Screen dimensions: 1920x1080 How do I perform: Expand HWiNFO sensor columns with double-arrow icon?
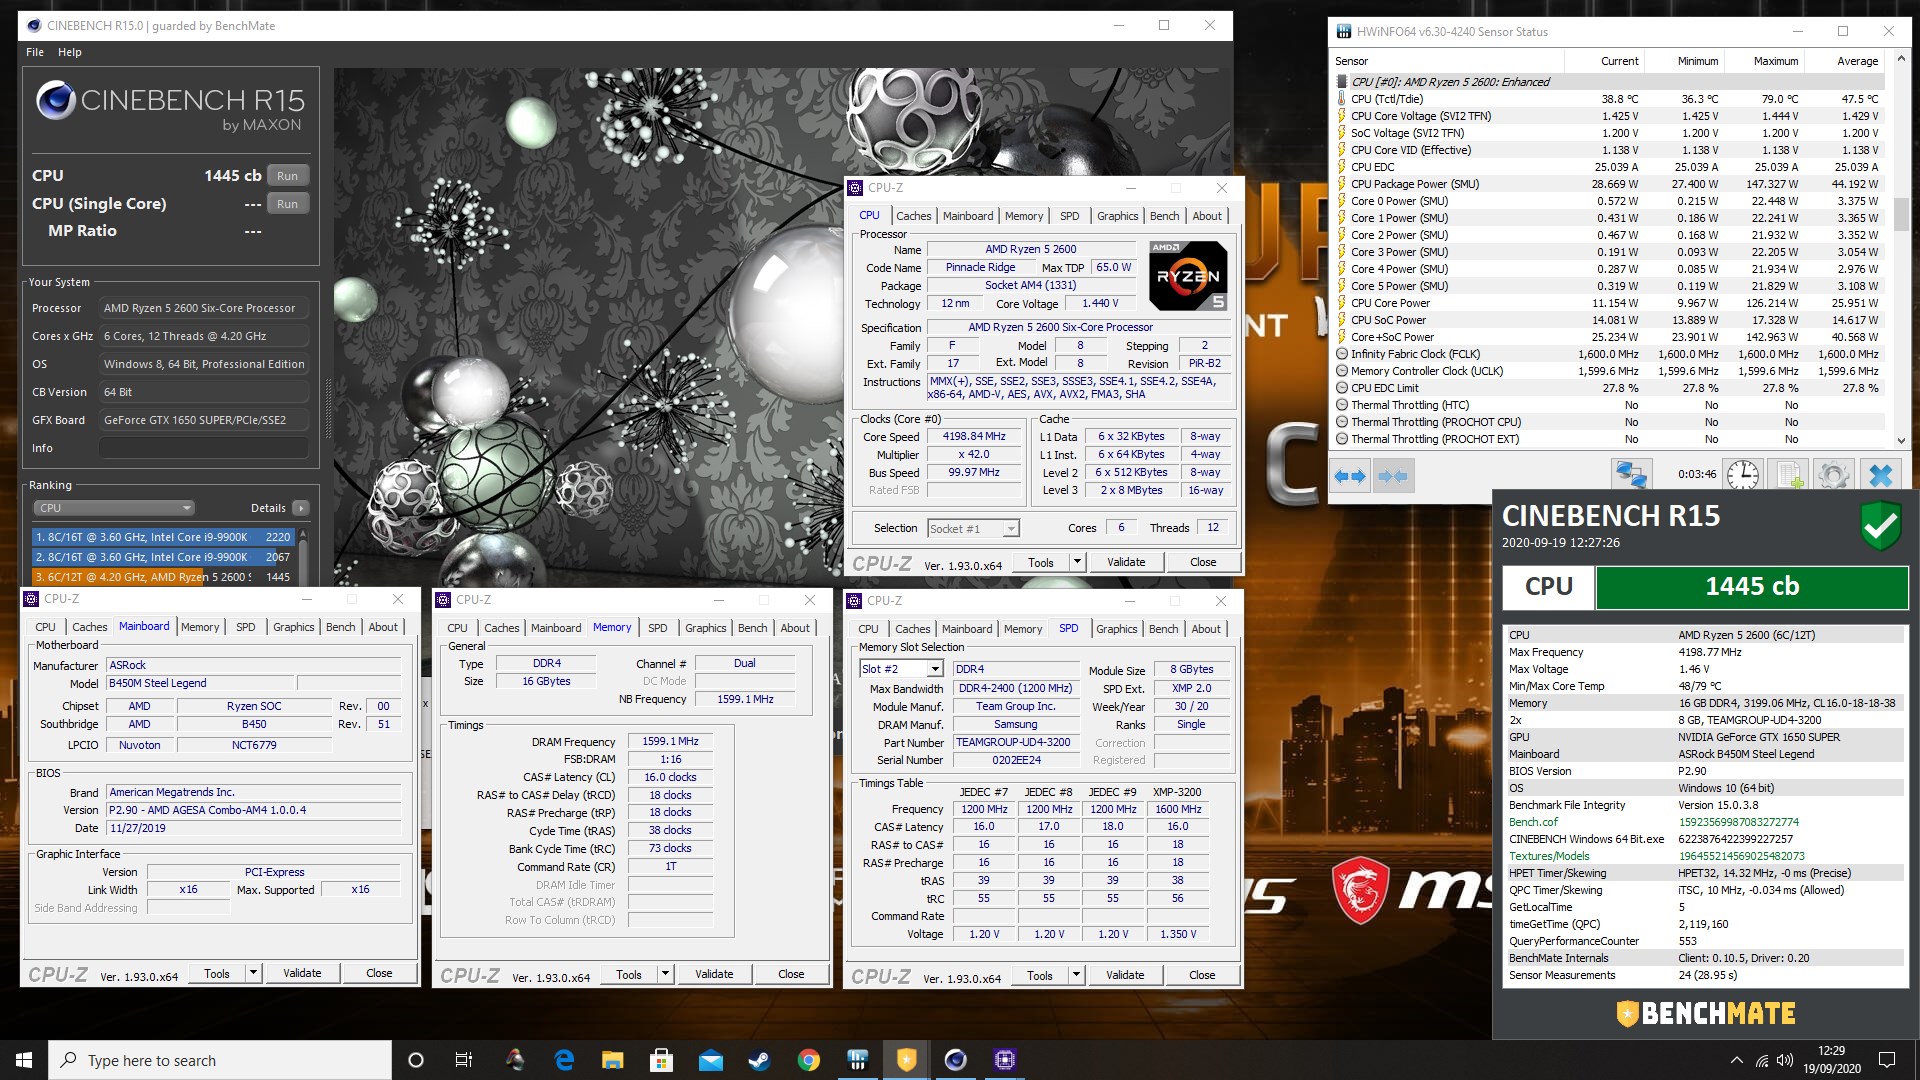click(x=1350, y=476)
